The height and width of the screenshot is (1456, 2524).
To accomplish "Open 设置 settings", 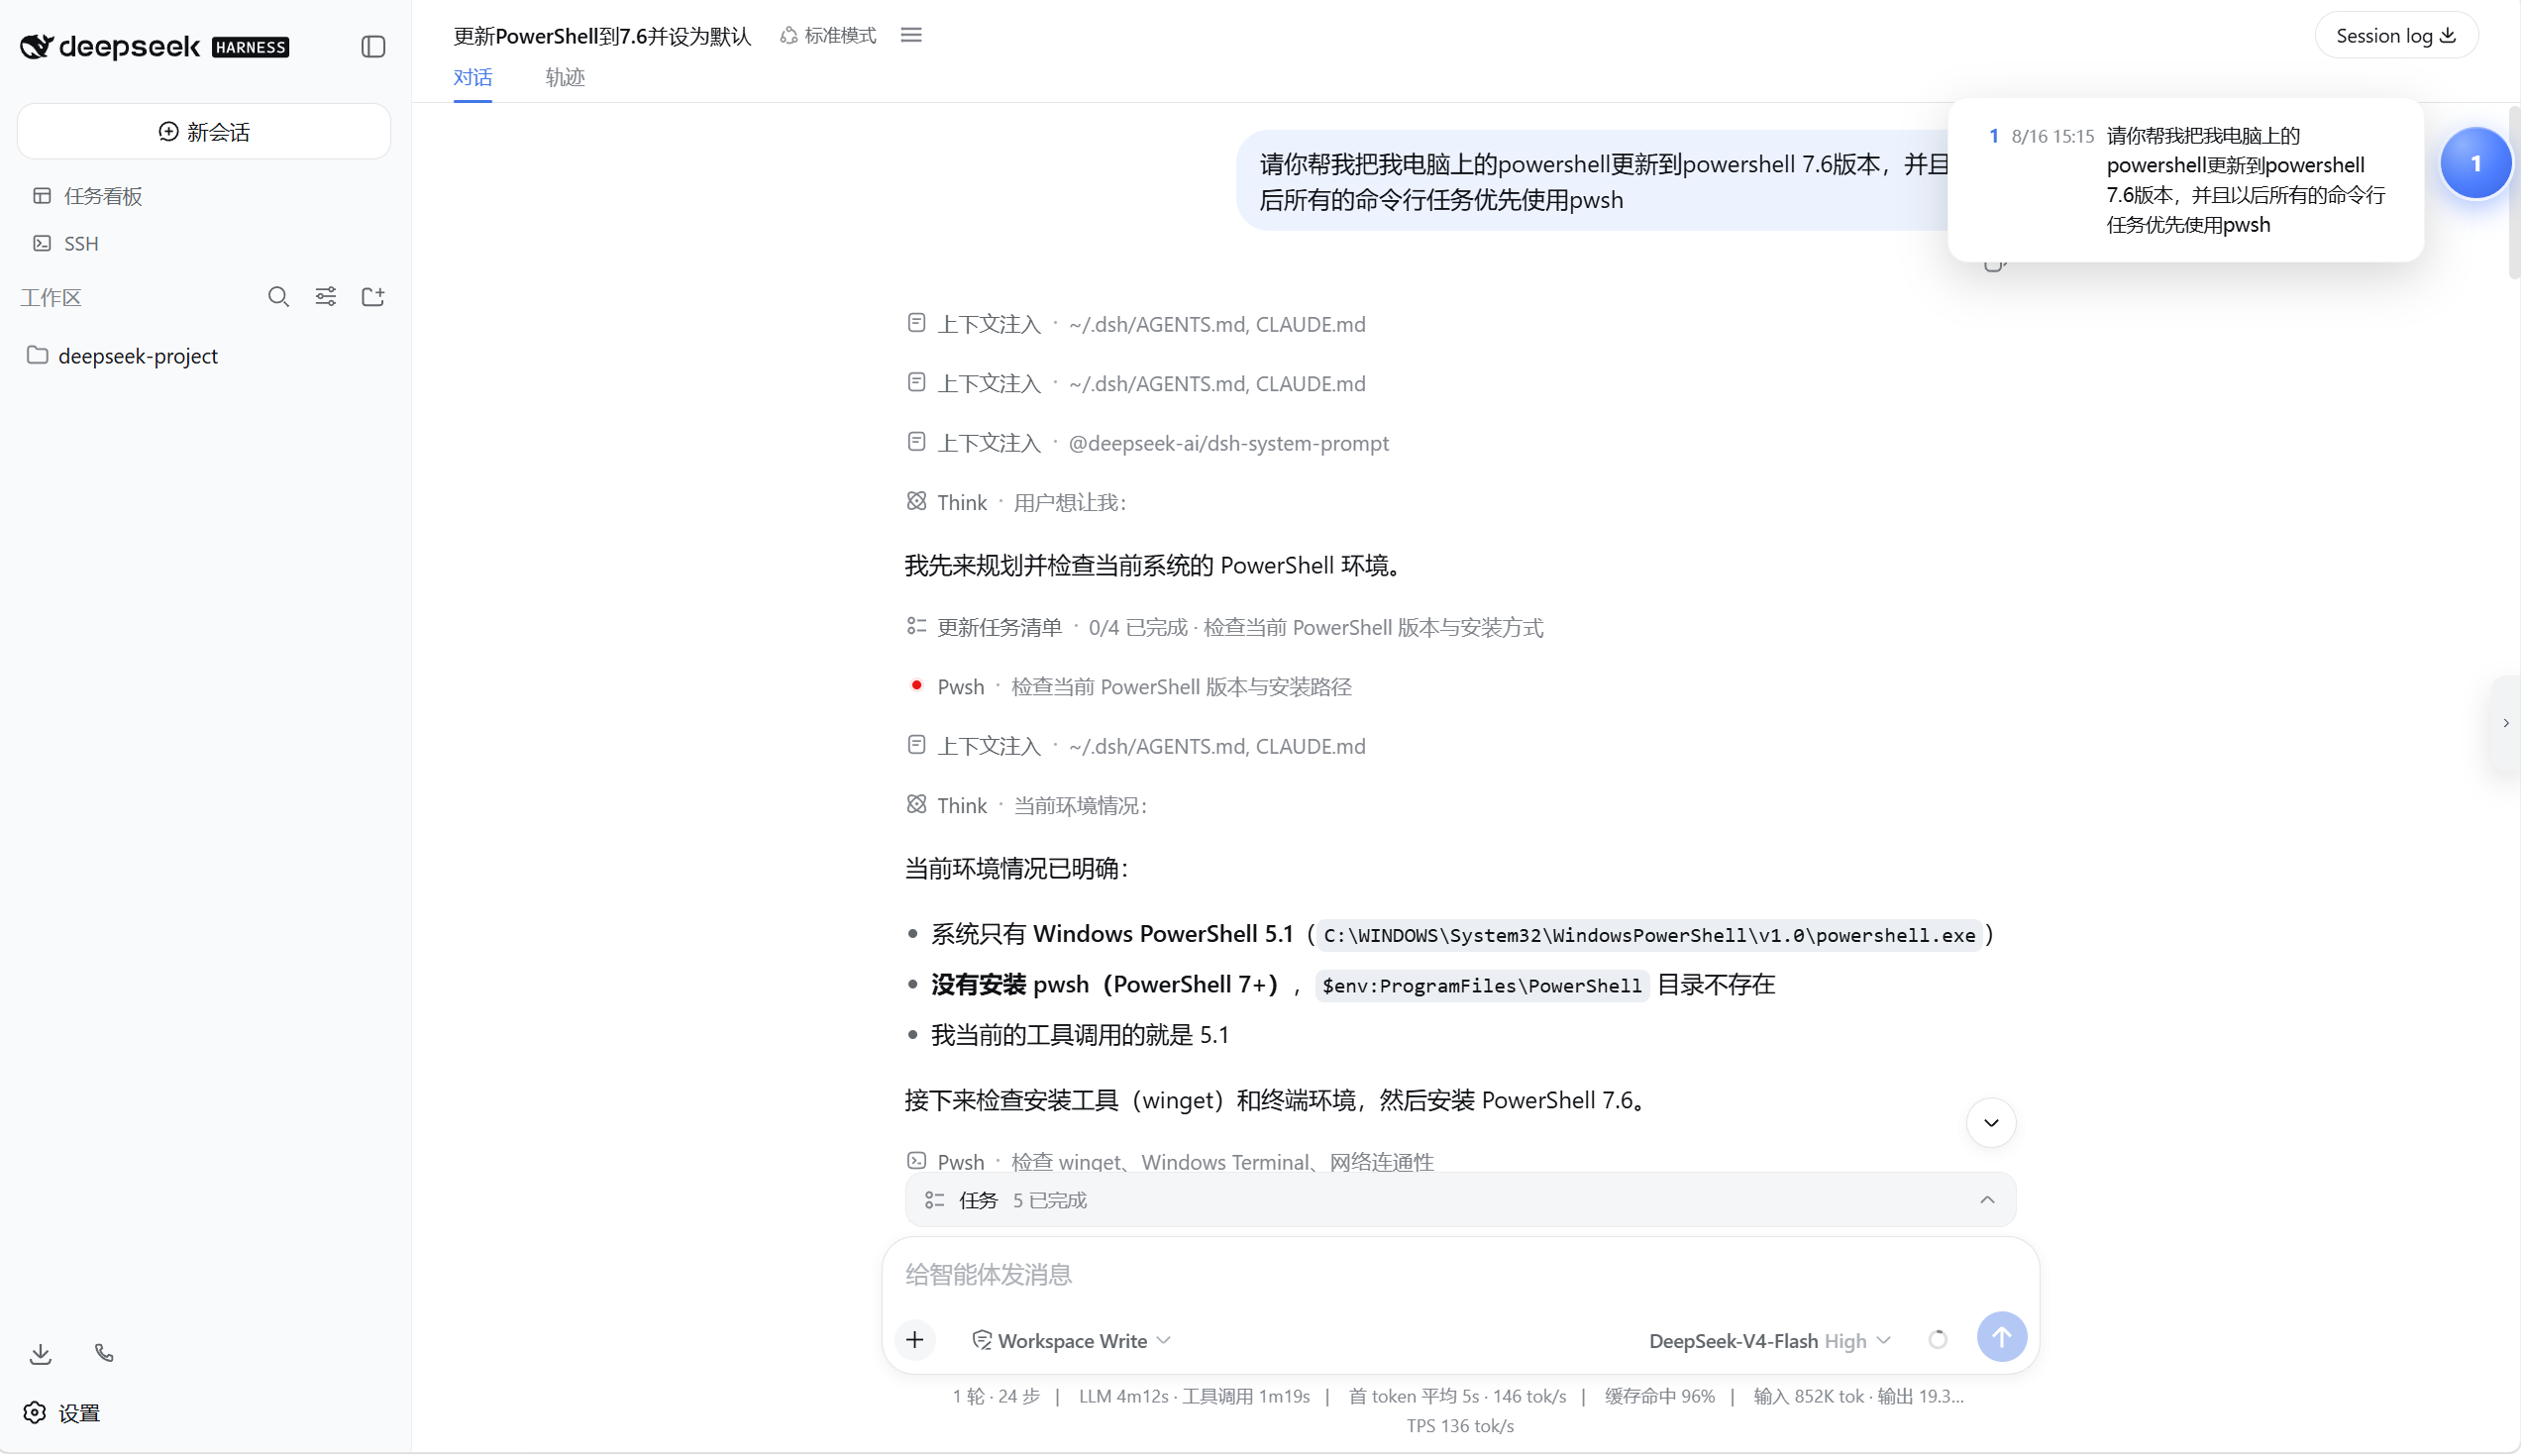I will pyautogui.click(x=62, y=1414).
